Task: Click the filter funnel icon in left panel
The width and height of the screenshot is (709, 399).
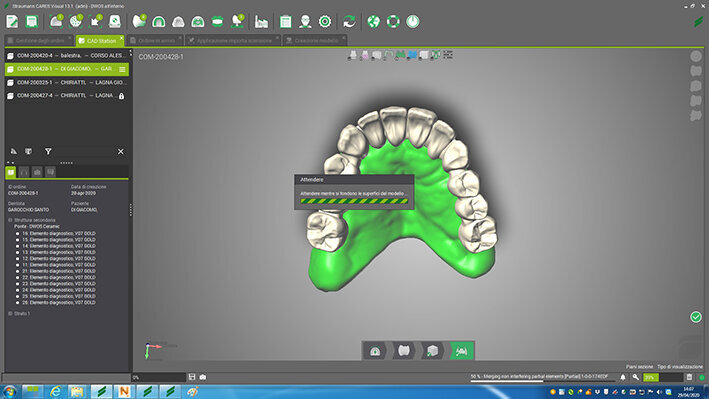Action: tap(48, 152)
